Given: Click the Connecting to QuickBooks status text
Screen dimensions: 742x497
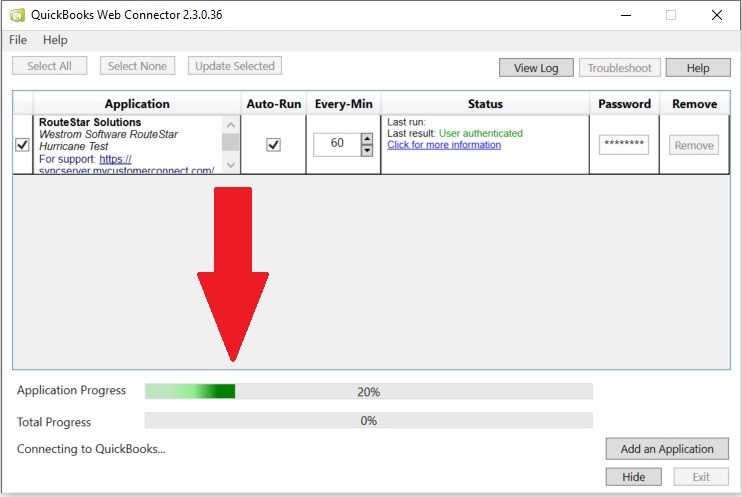Looking at the screenshot, I should coord(91,449).
